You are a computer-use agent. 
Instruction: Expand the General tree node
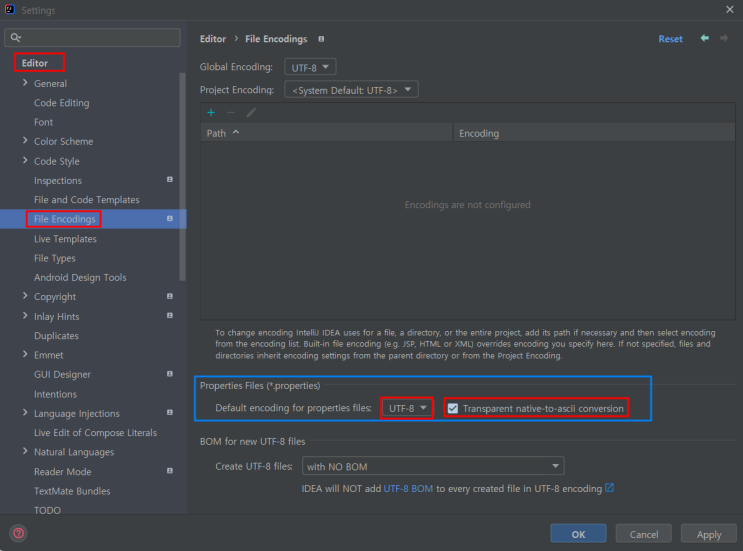click(25, 83)
